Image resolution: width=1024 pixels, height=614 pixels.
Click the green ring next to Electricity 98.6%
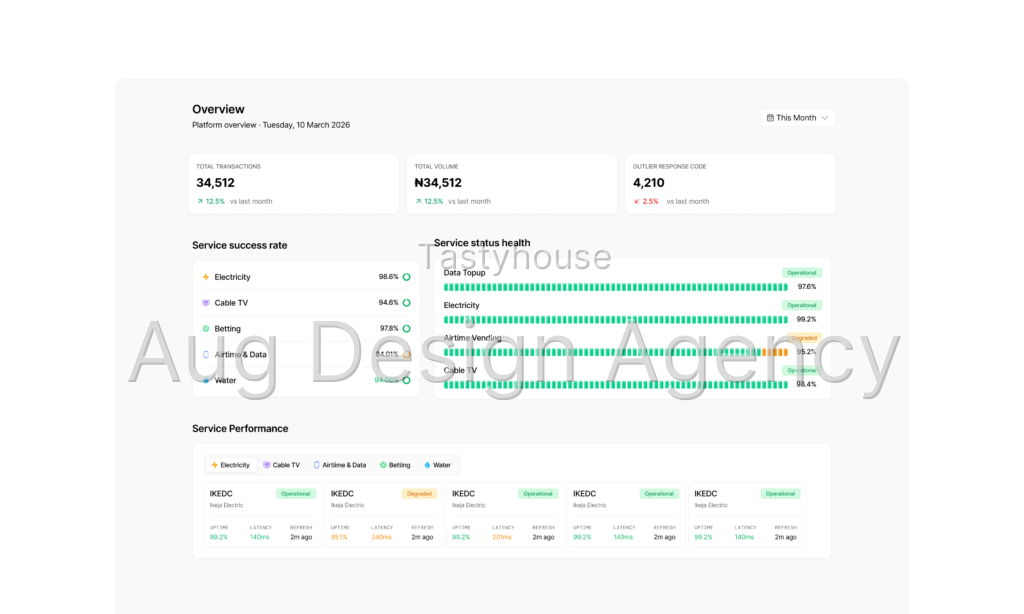[x=406, y=277]
